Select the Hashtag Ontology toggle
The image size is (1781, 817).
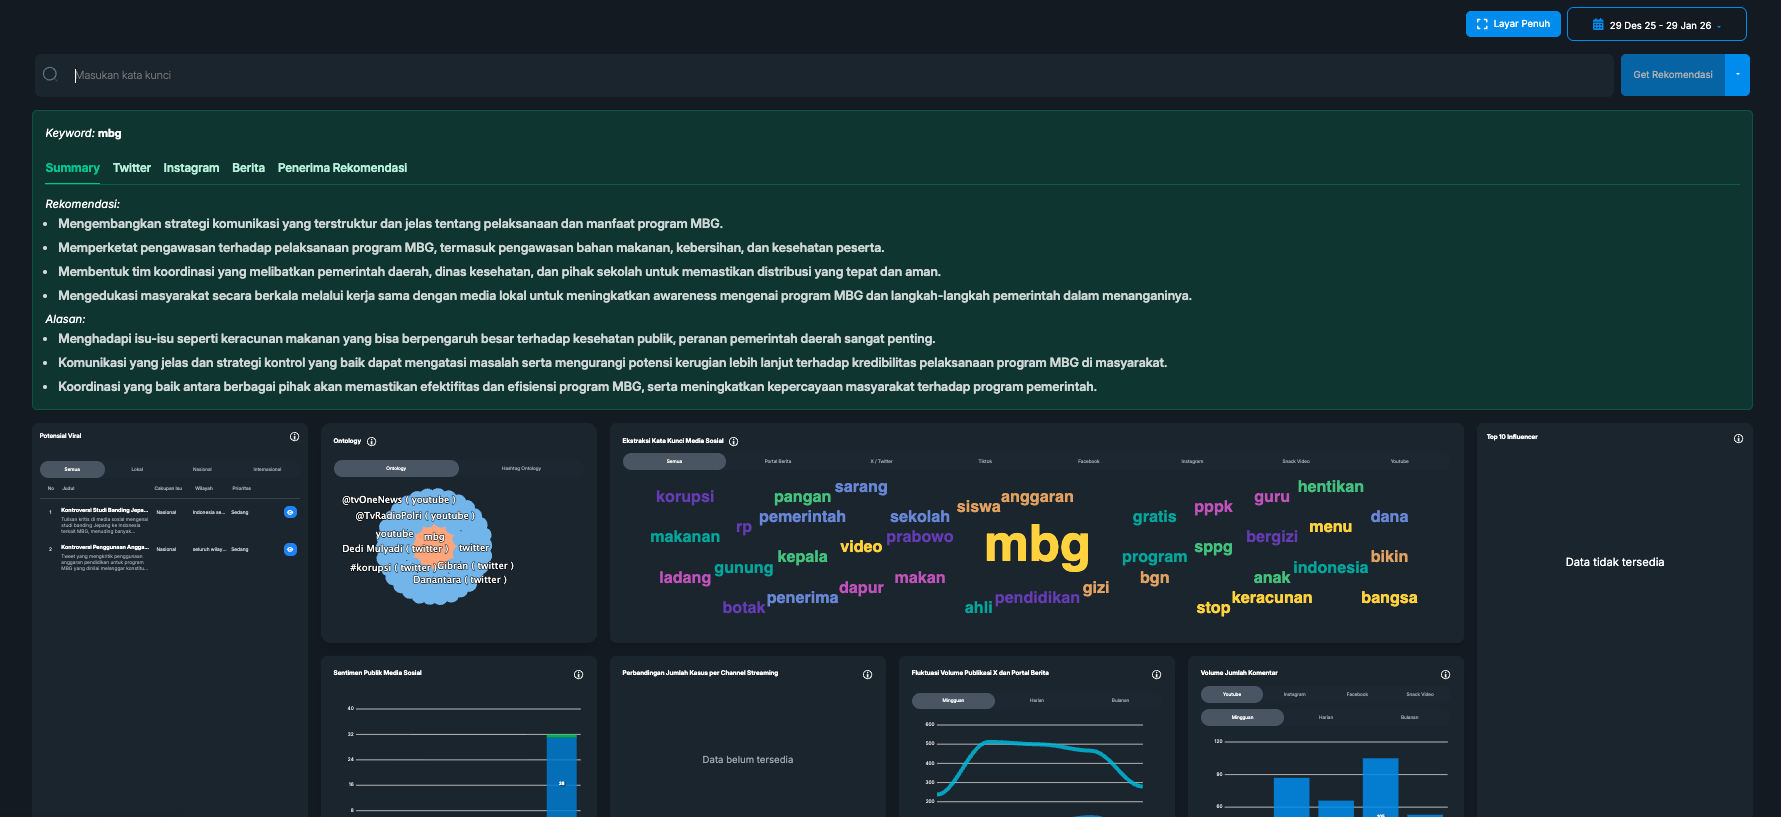(521, 468)
